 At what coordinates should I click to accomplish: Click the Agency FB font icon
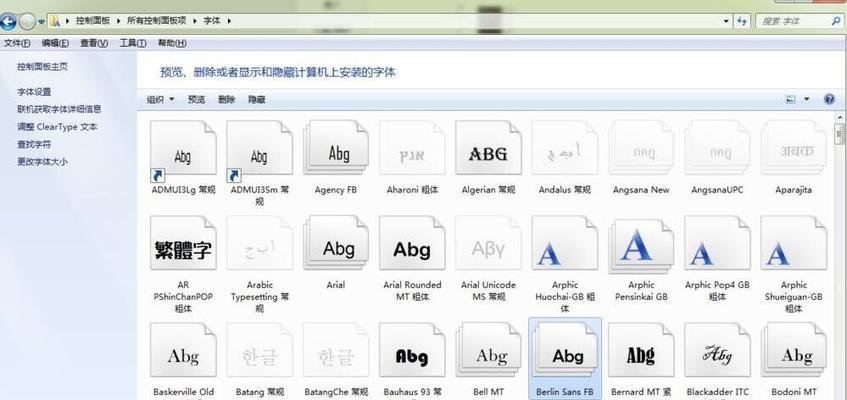click(336, 155)
